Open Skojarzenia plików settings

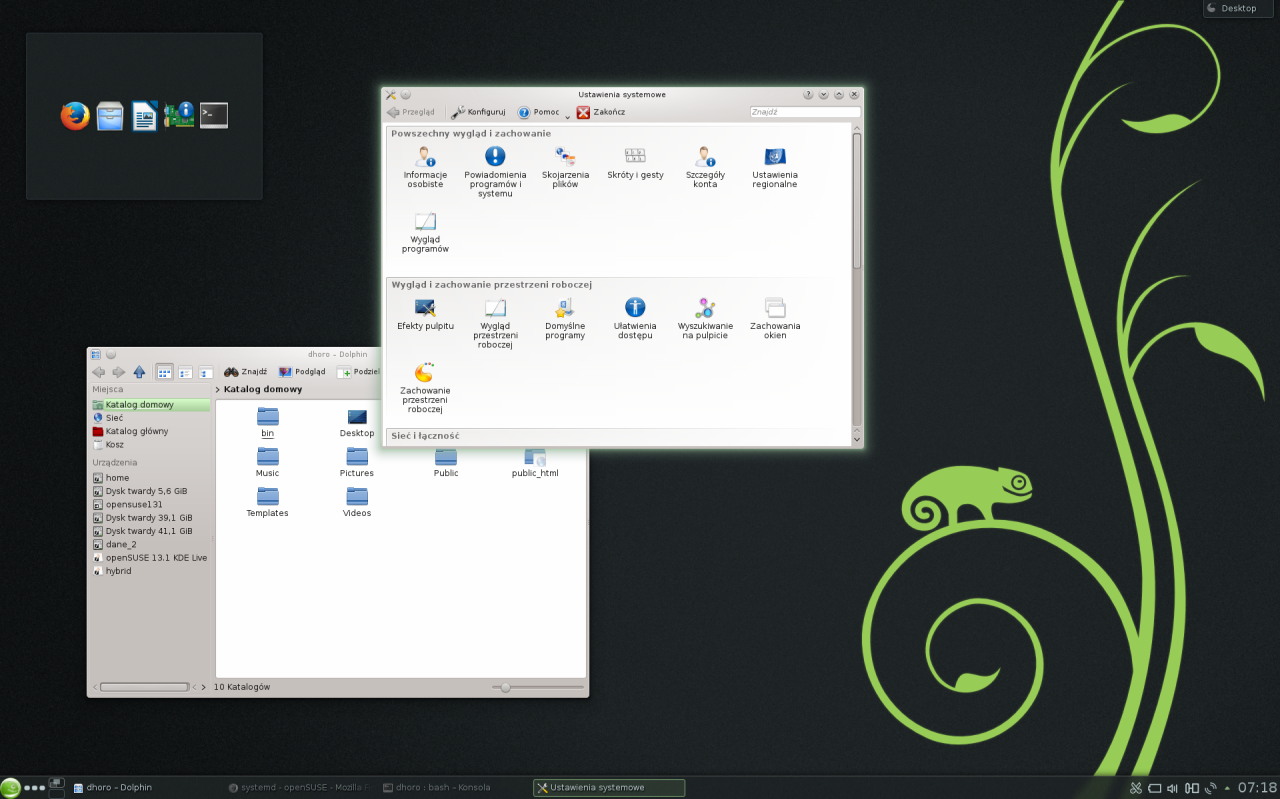(x=565, y=167)
